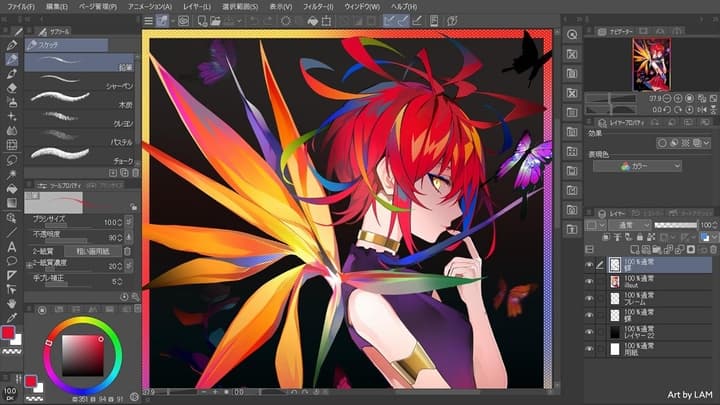
Task: Adjust the ブラシサイズ stepper
Action: [x=120, y=222]
